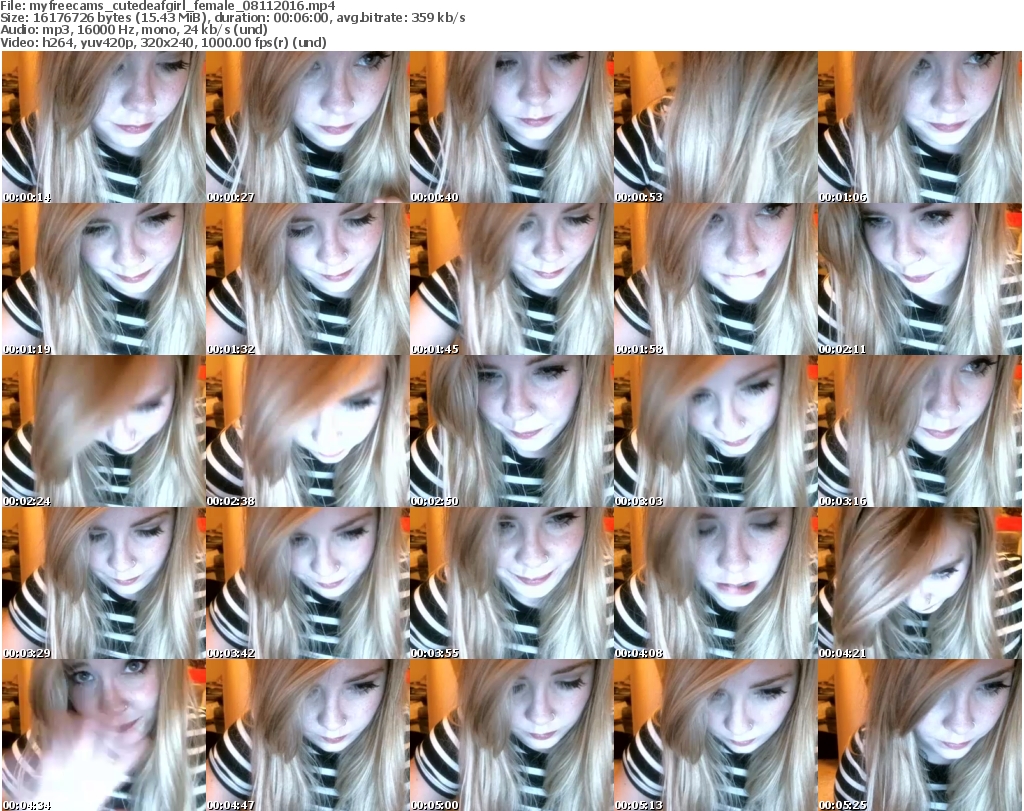Open the thumbnail stamped 00:03:29
1024x811 pixels.
pyautogui.click(x=102, y=583)
